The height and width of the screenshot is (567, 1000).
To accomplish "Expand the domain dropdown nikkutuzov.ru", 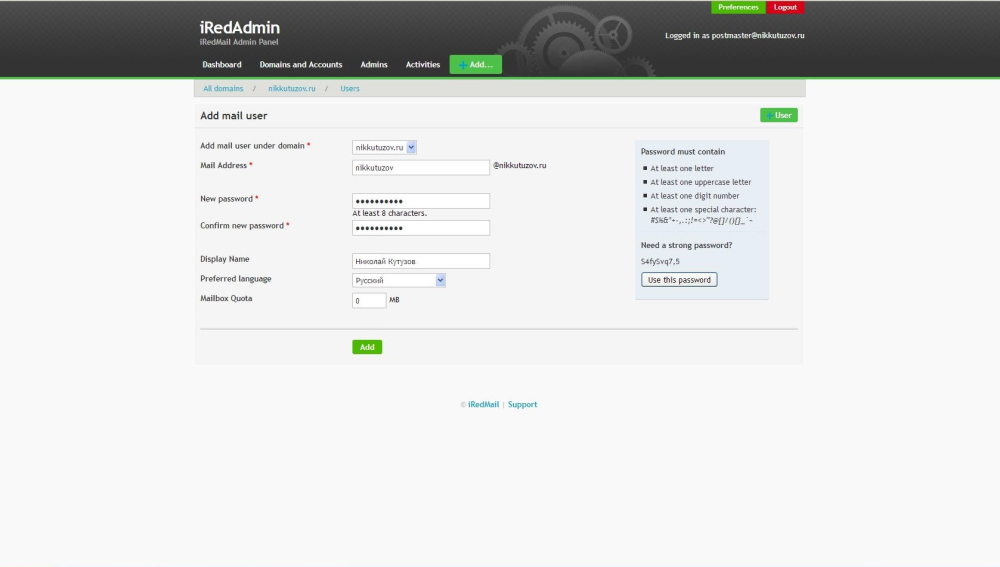I will (384, 147).
